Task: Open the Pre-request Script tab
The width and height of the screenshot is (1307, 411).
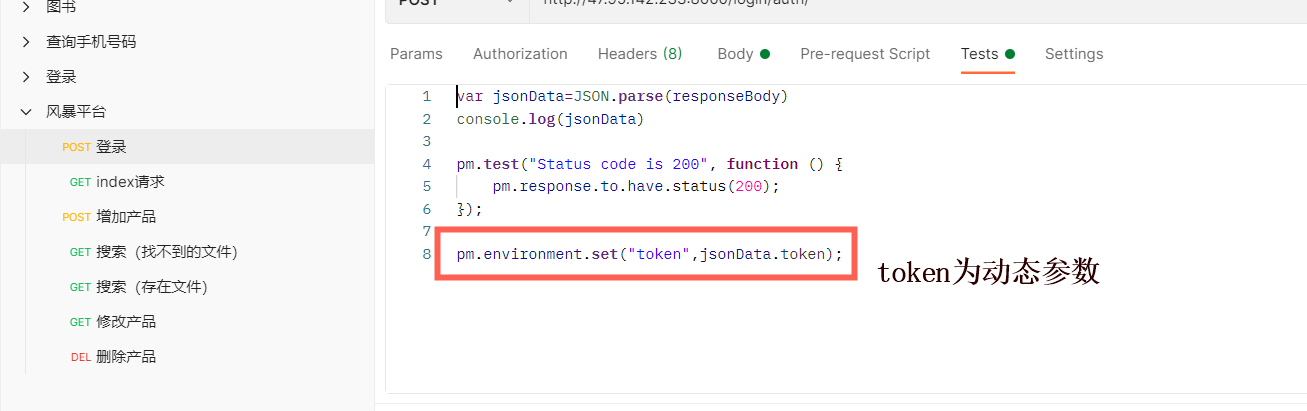Action: (865, 54)
